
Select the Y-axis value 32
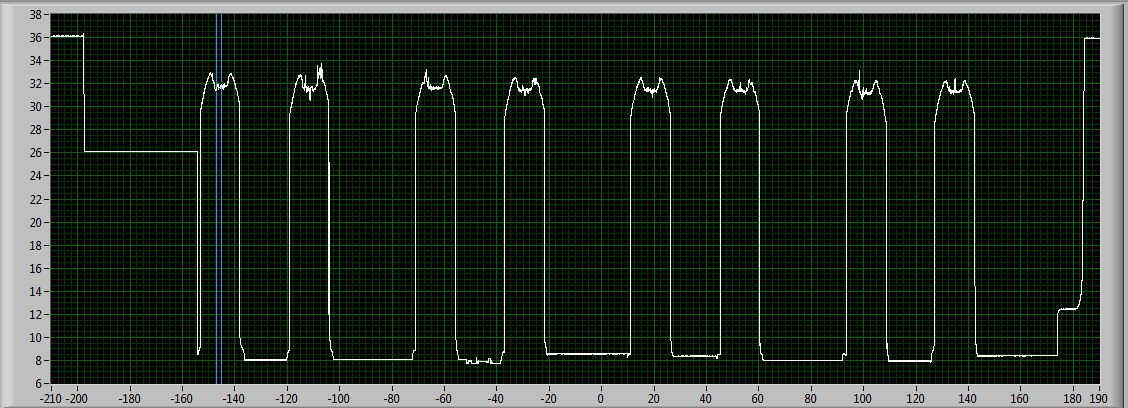(37, 83)
